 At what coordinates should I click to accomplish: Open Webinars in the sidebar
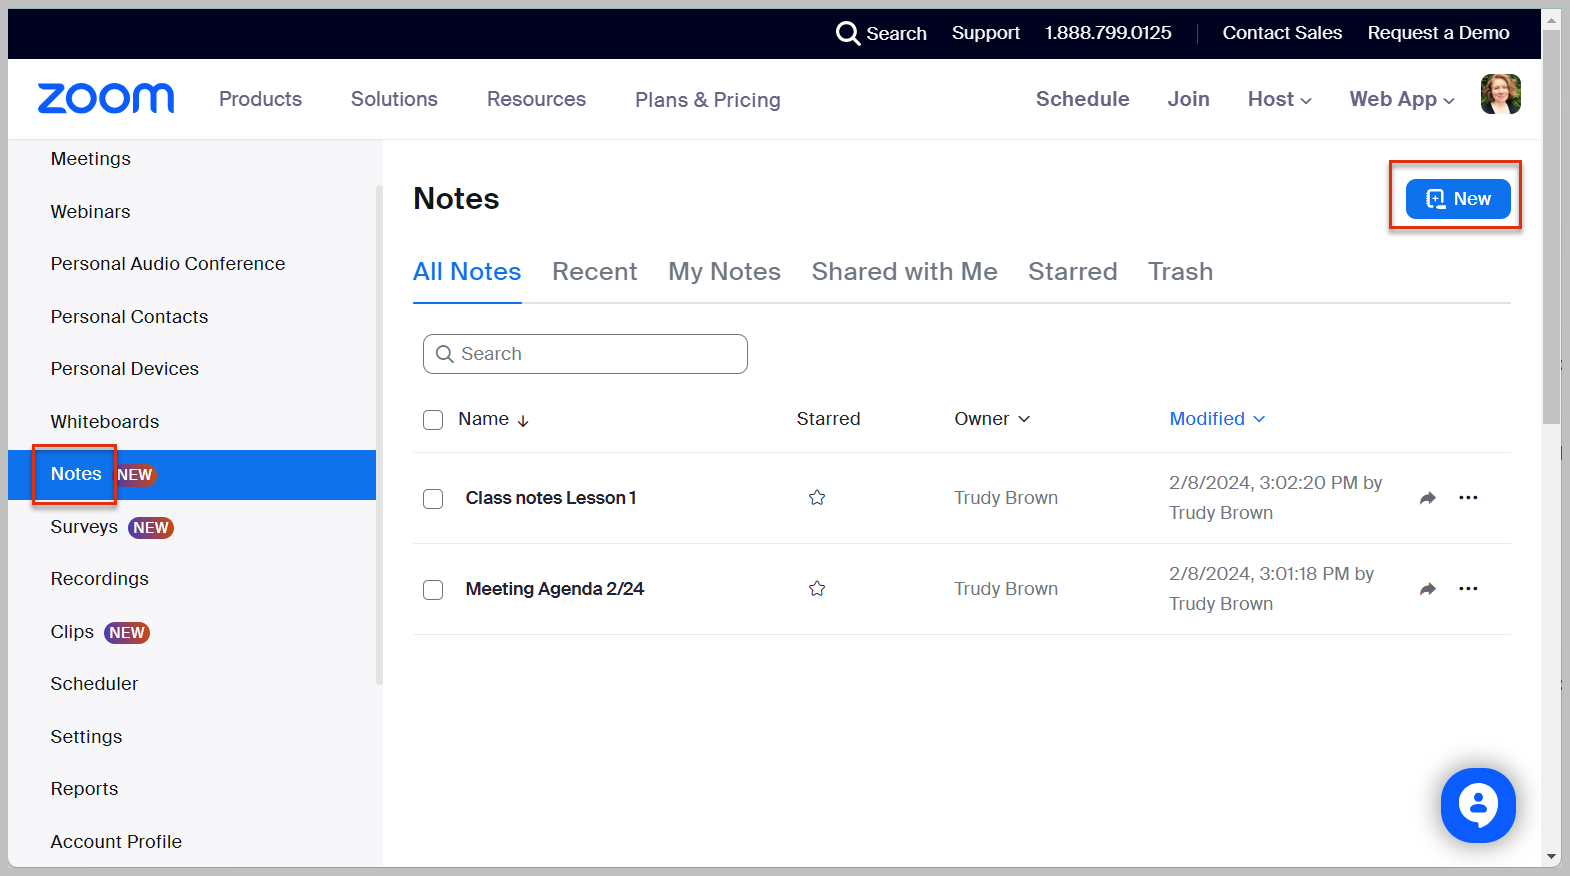click(x=91, y=212)
